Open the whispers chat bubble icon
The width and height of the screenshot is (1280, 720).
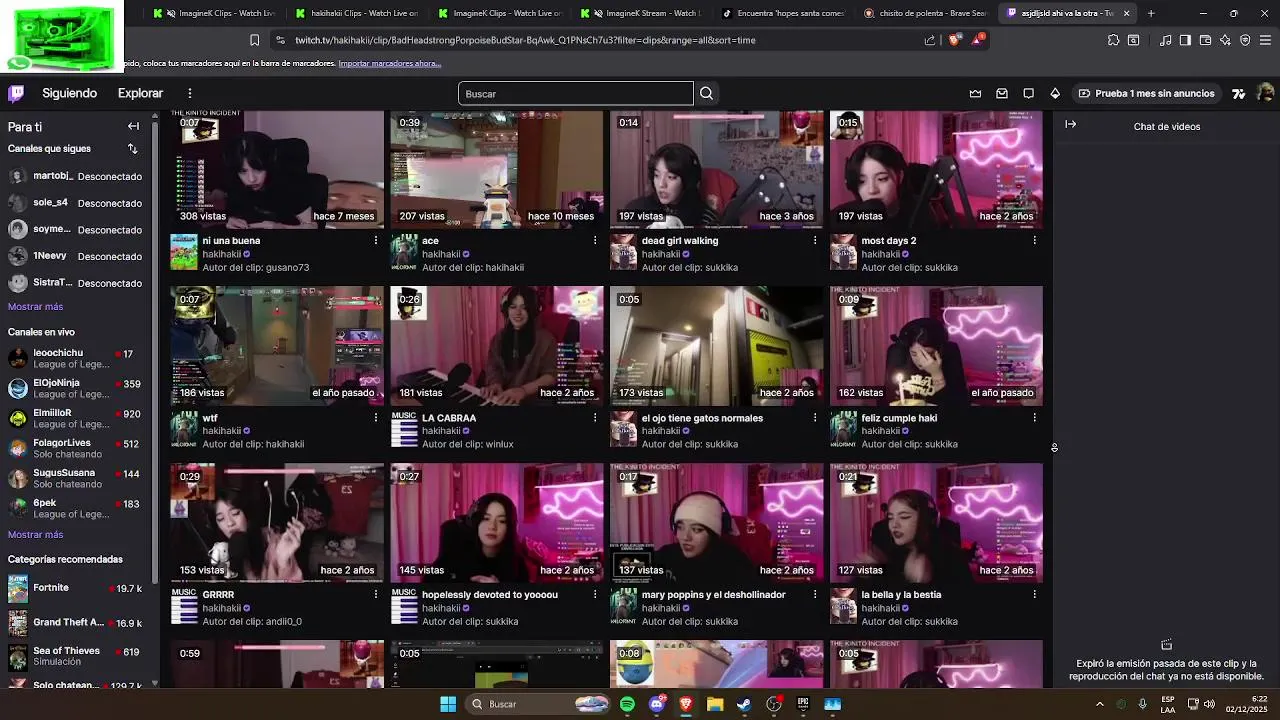click(1028, 93)
